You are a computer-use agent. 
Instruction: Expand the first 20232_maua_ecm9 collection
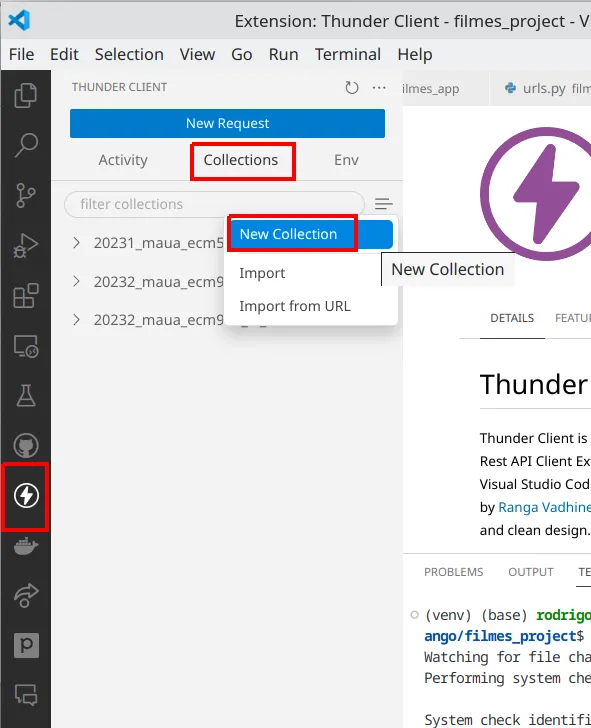(77, 281)
